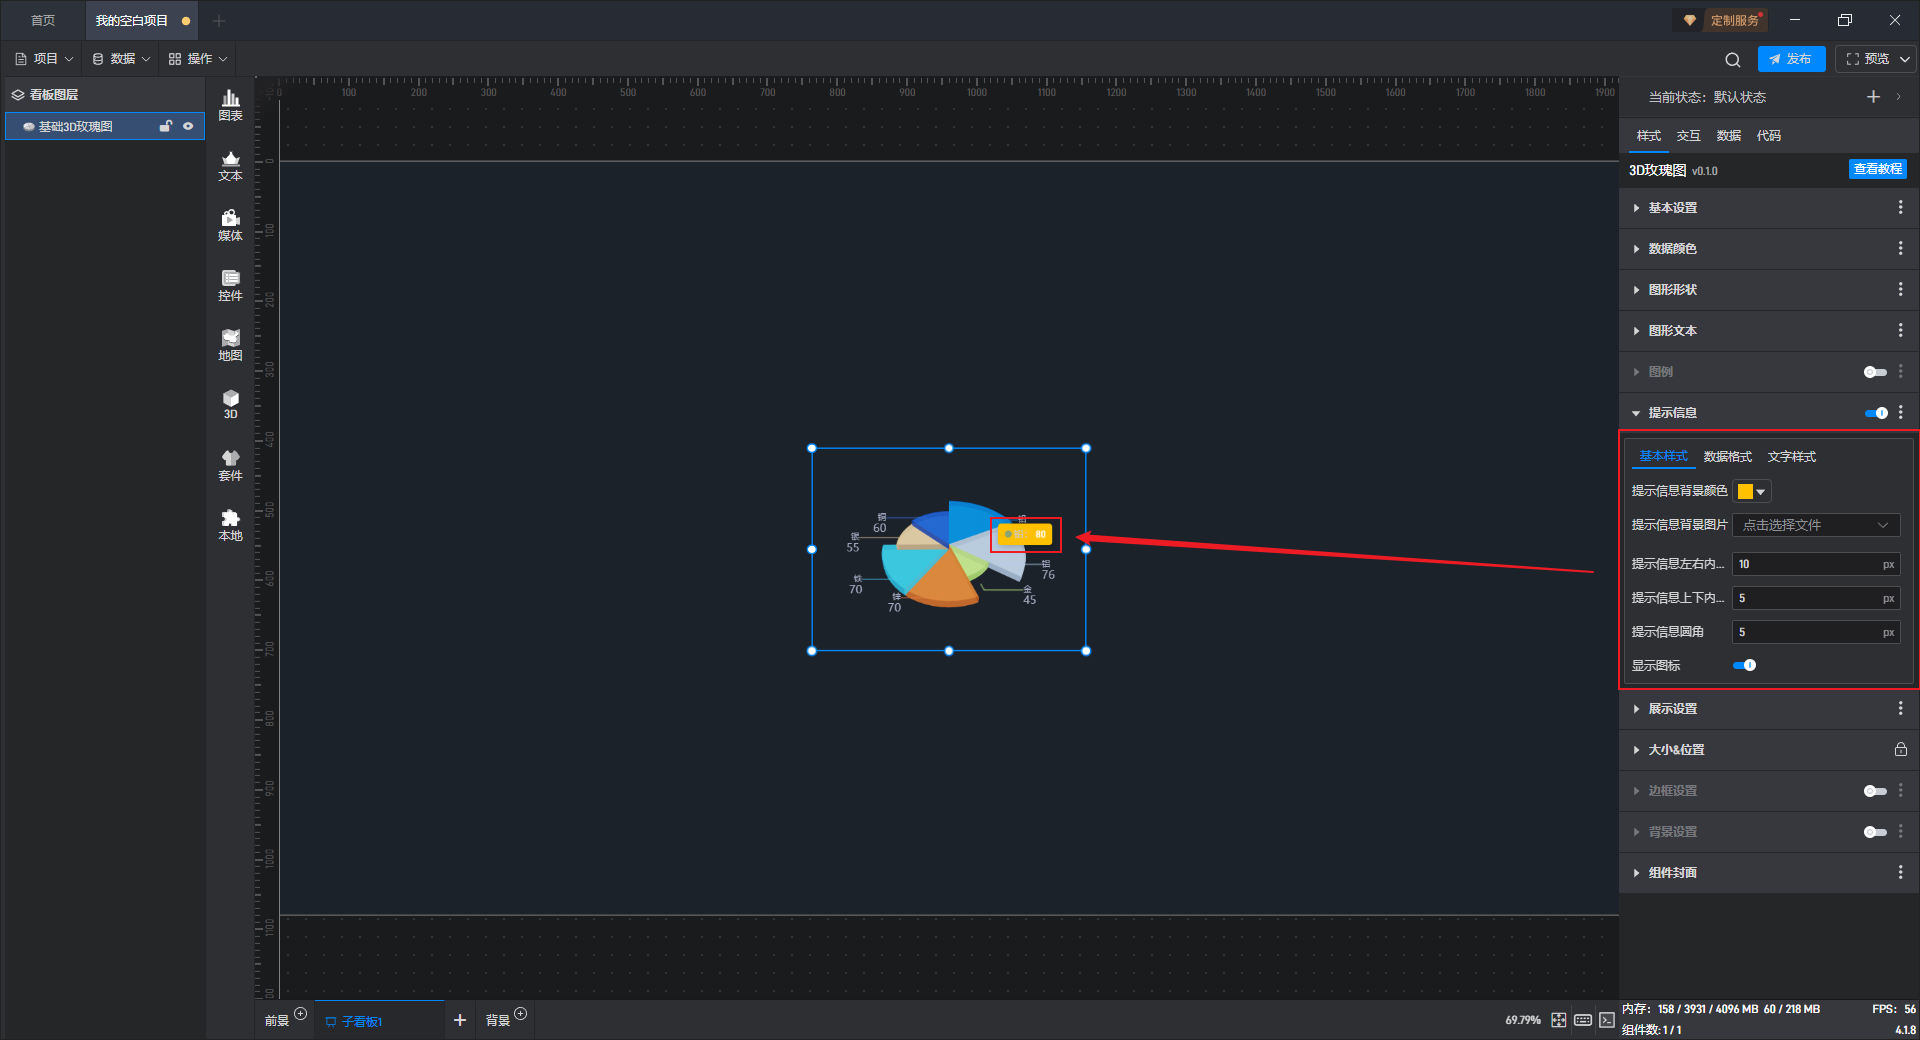Open the 预览 dropdown arrow

click(x=1905, y=59)
